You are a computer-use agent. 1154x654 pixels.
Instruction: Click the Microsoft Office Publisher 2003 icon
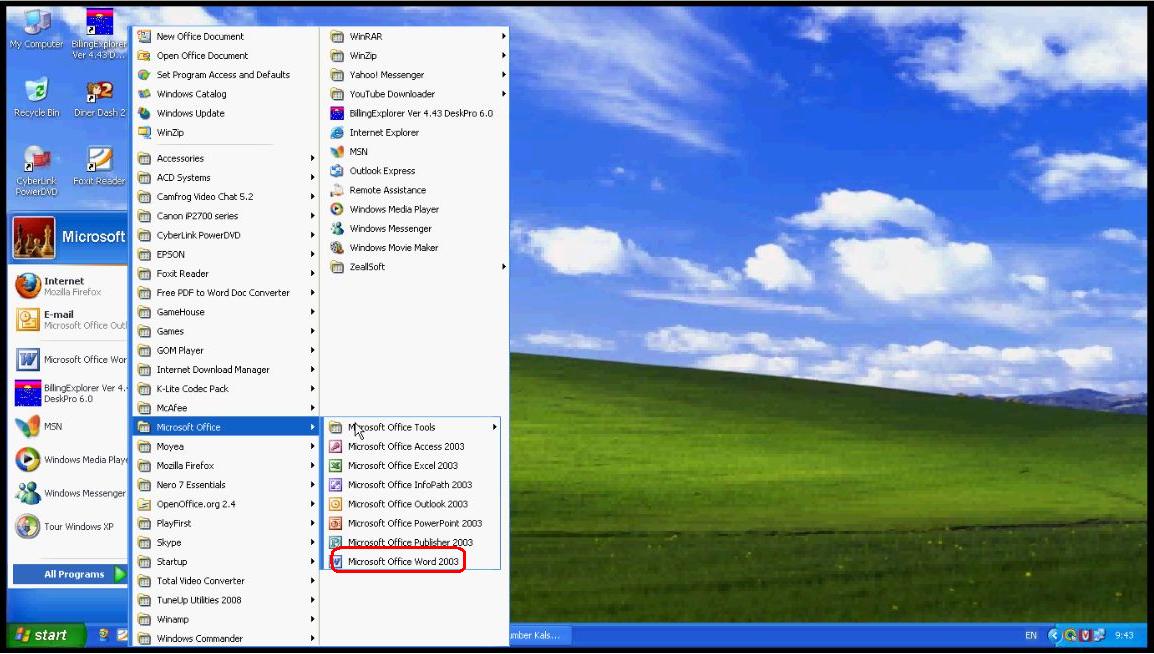[335, 542]
